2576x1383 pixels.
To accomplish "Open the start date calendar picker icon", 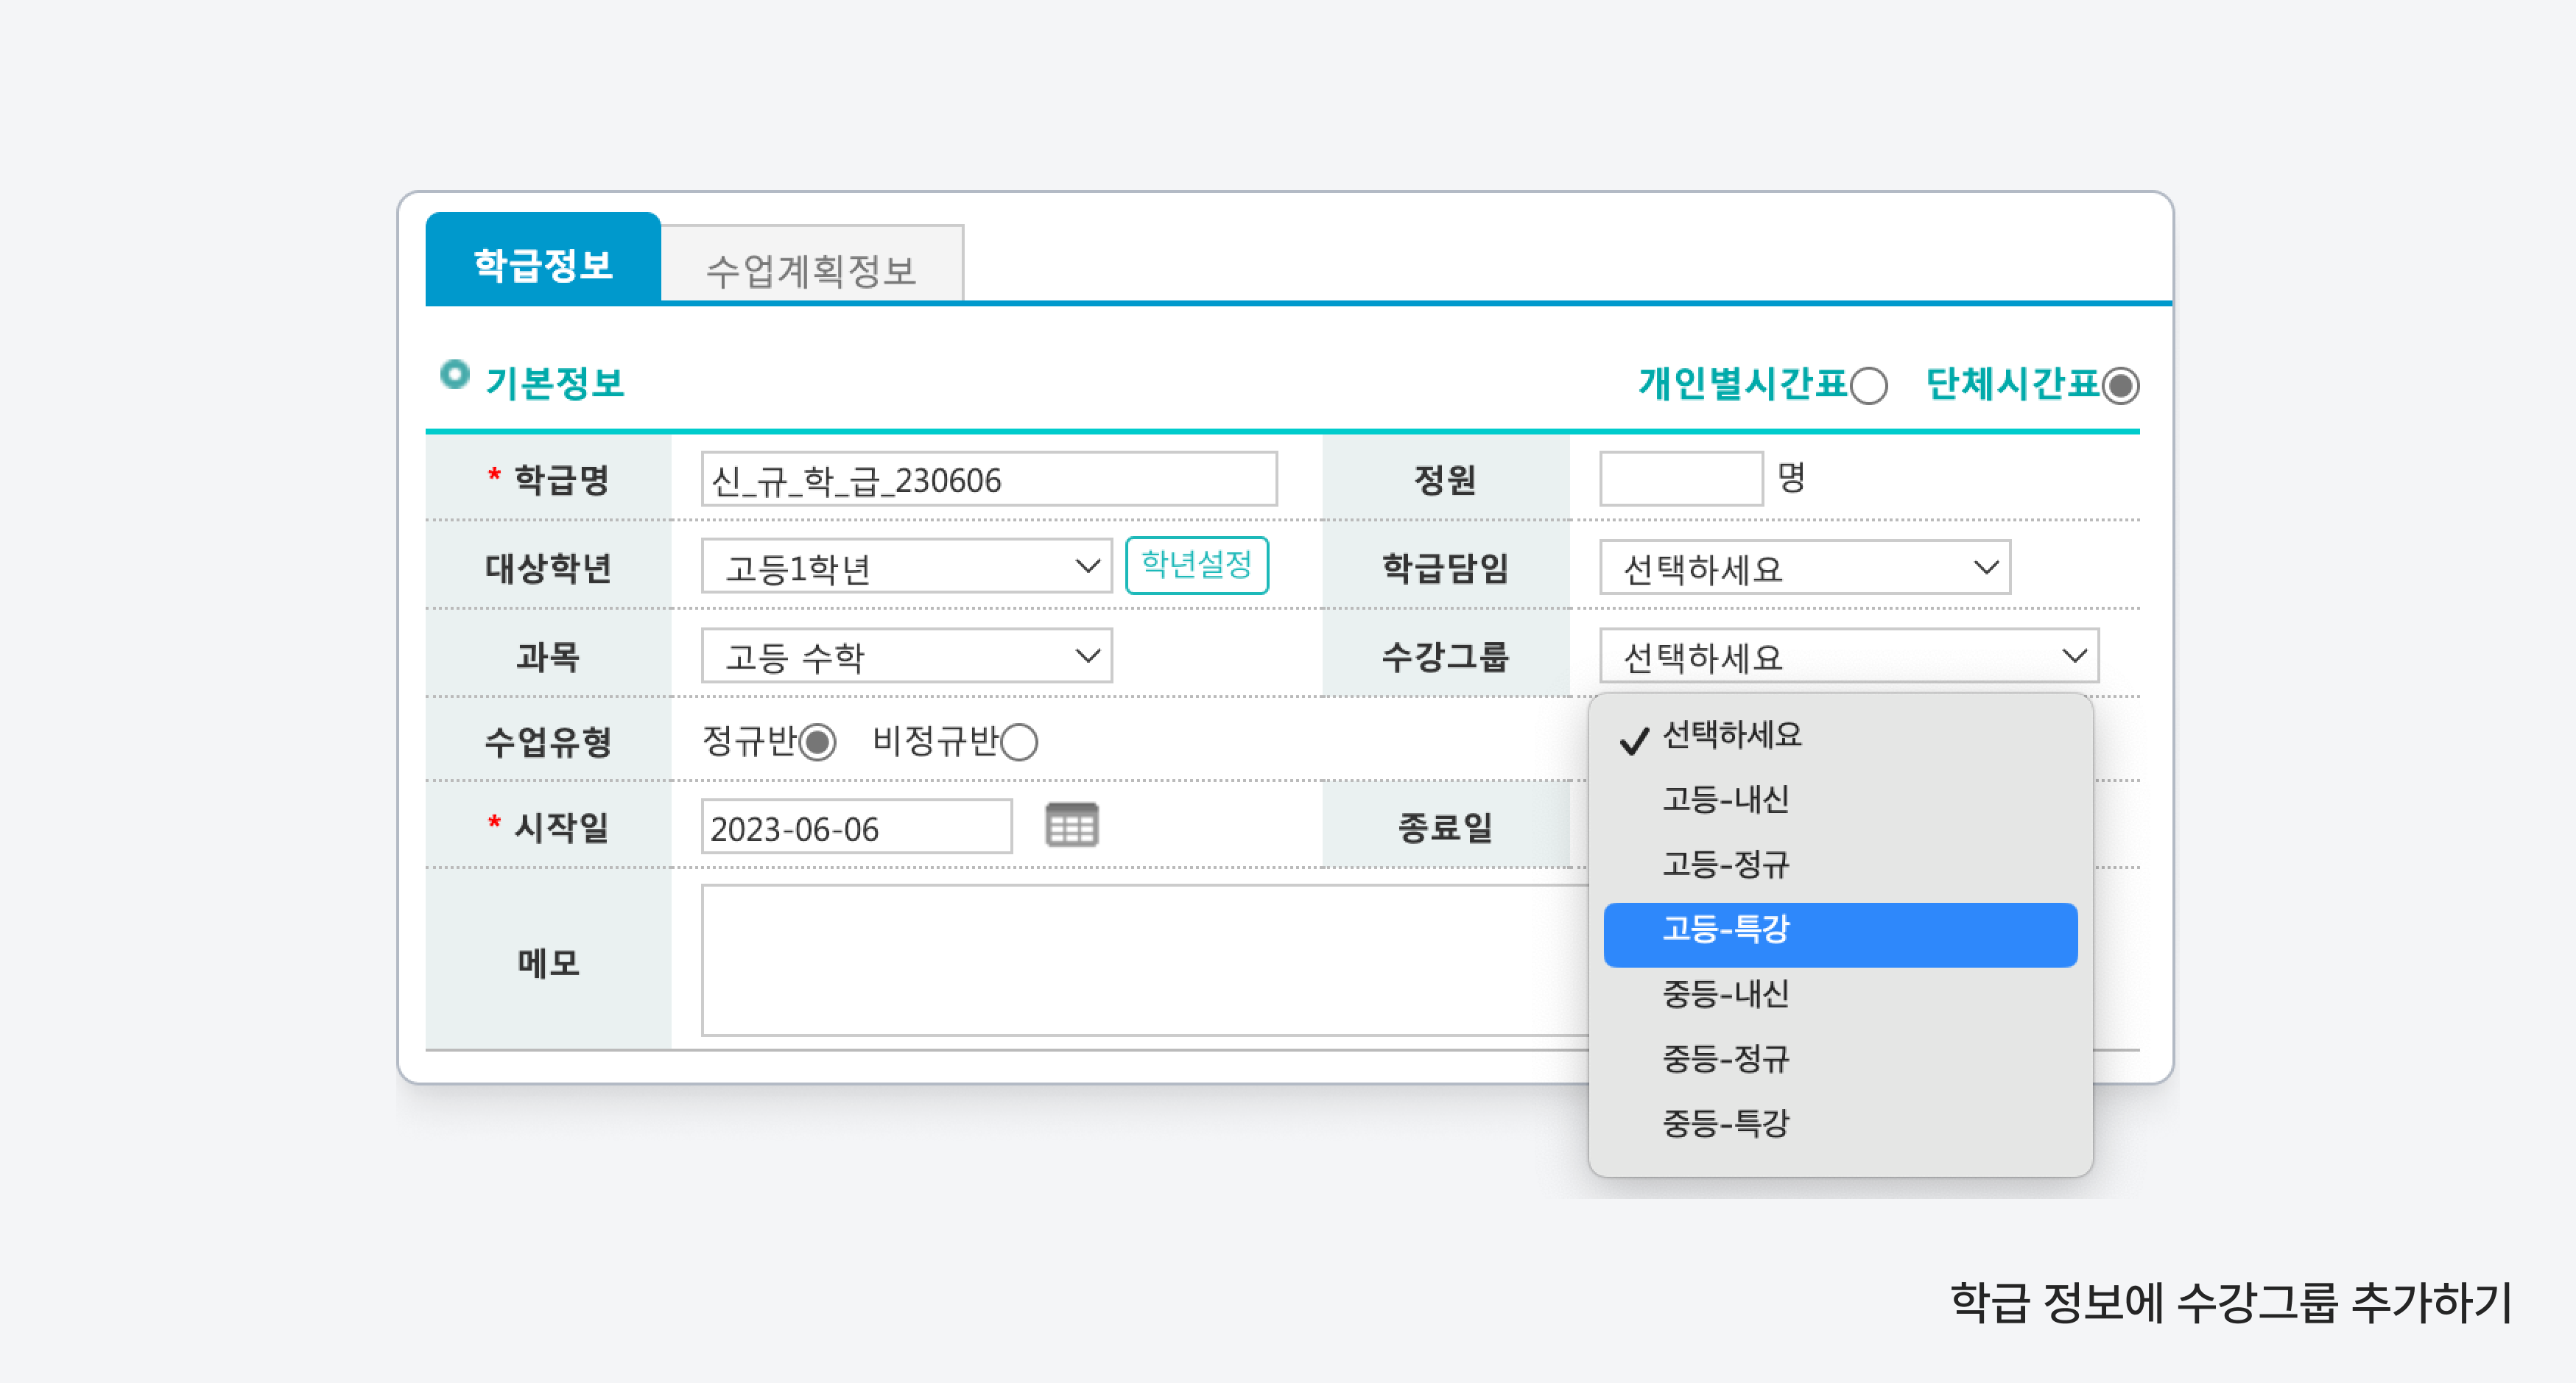I will coord(1071,826).
